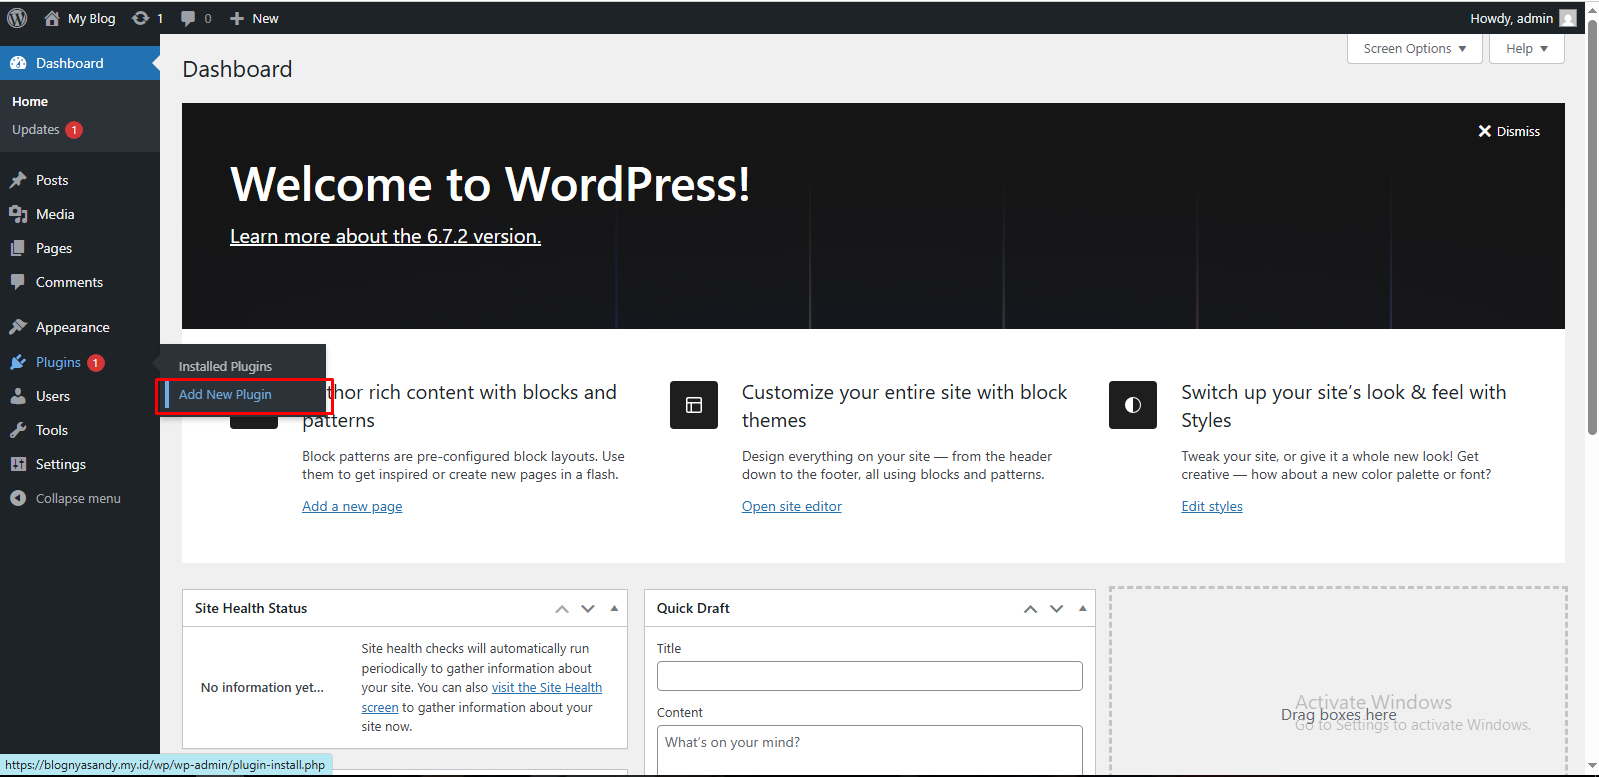Viewport: 1599px width, 777px height.
Task: Open the Users menu
Action: pos(53,396)
